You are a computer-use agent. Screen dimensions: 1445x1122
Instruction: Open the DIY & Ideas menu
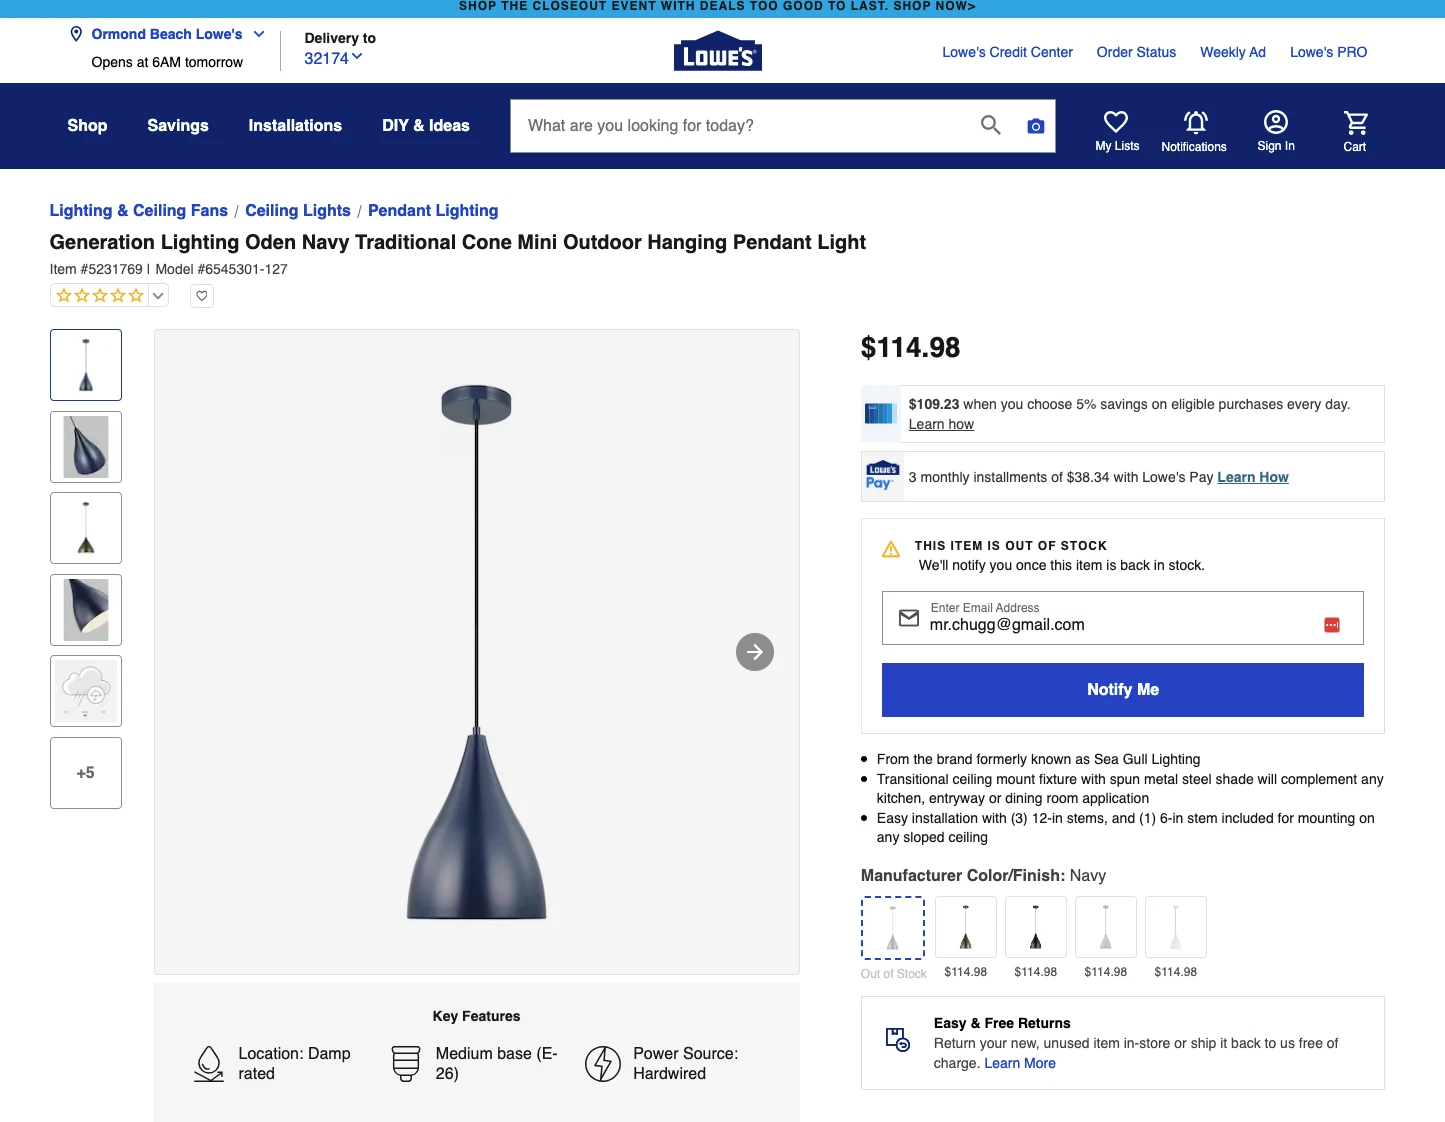point(425,126)
